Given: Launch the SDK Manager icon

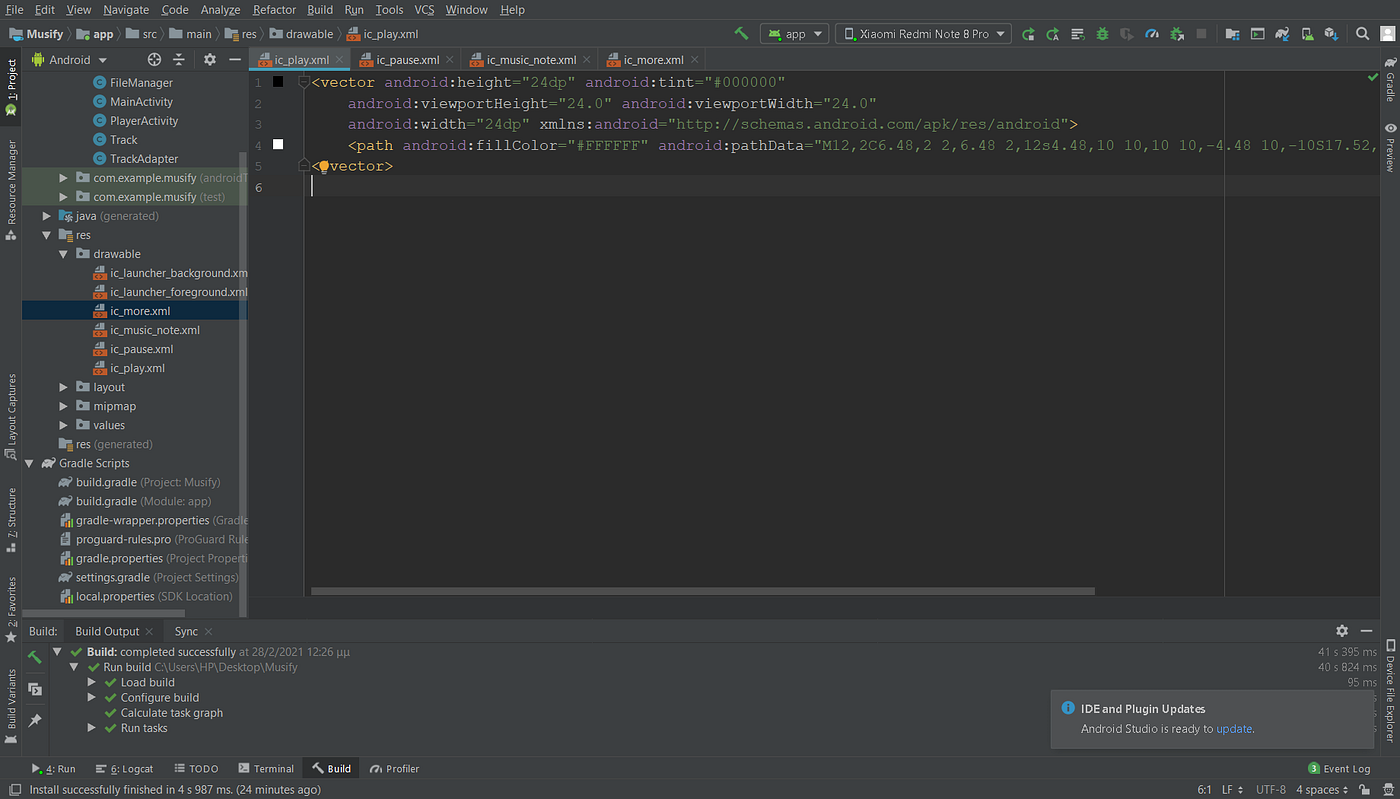Looking at the screenshot, I should point(1331,33).
